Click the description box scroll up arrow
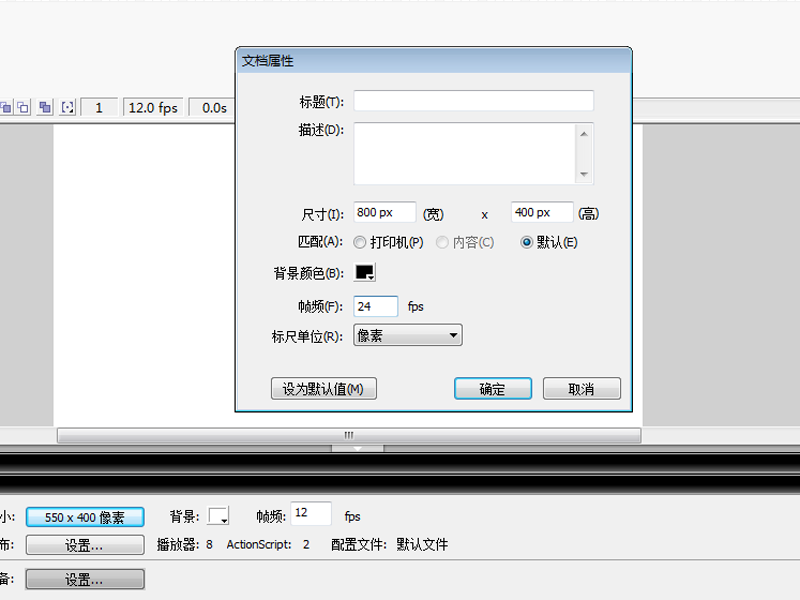 (584, 134)
